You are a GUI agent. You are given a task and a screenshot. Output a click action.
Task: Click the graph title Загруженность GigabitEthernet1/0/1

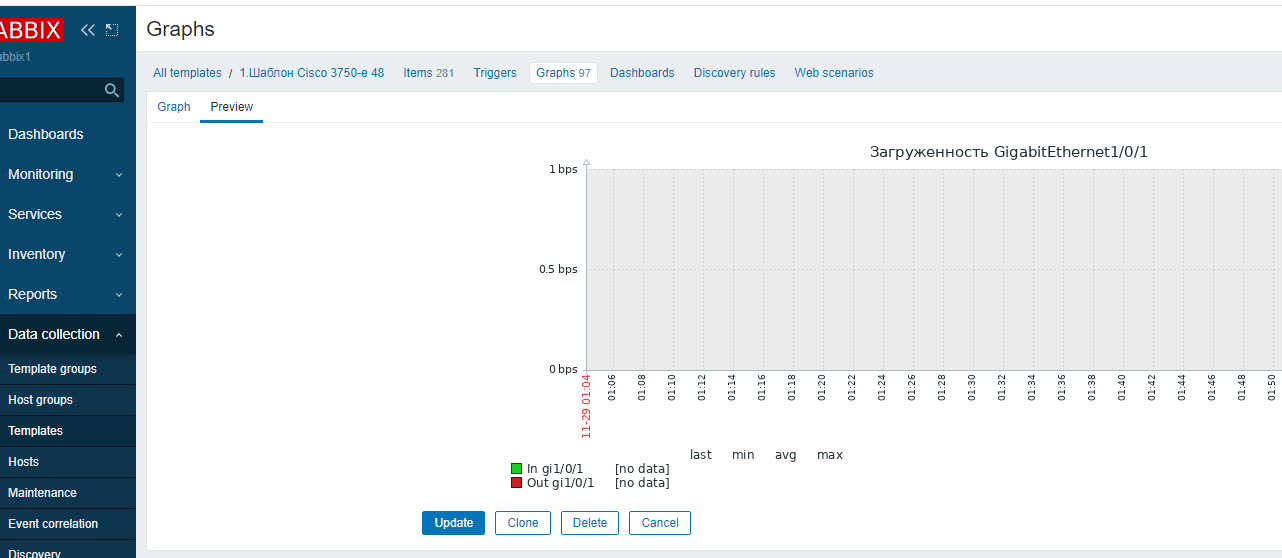pyautogui.click(x=1009, y=152)
